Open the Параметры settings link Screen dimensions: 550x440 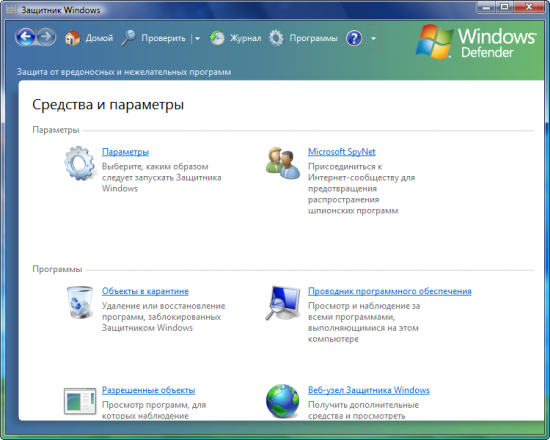tap(125, 152)
